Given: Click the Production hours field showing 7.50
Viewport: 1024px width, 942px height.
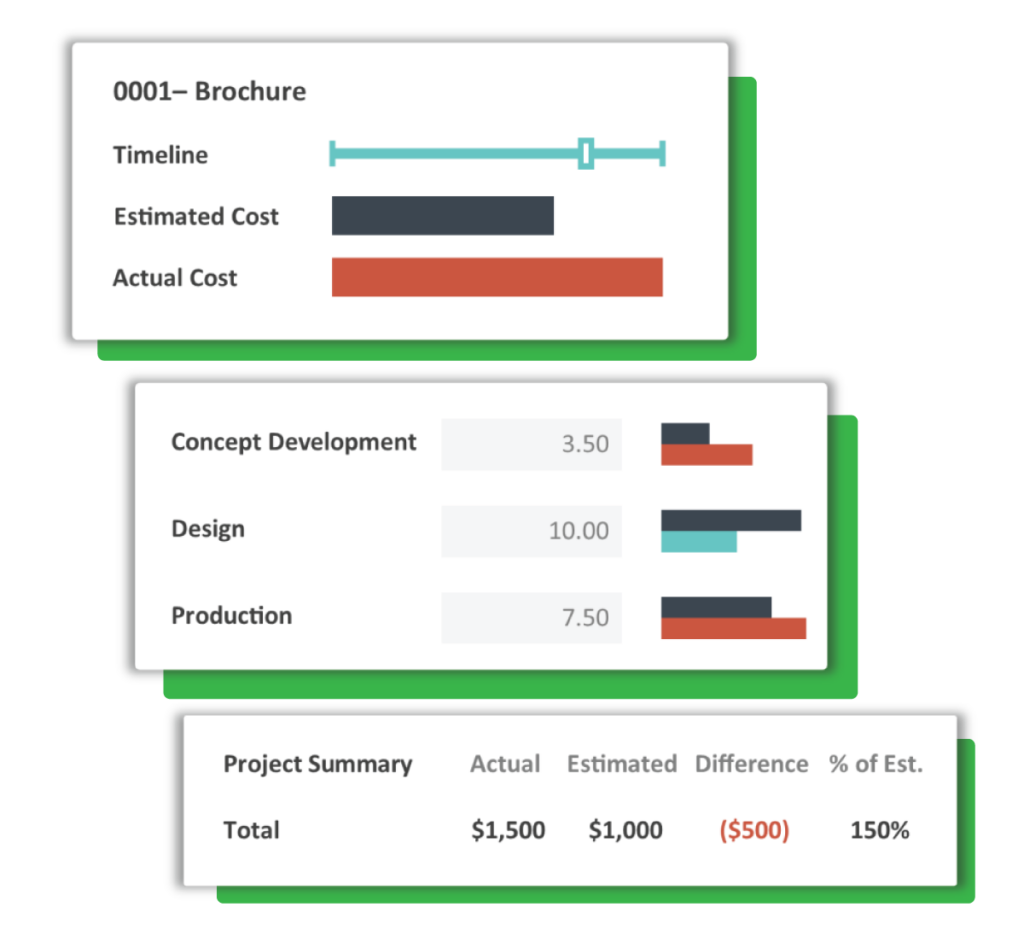Looking at the screenshot, I should point(531,617).
